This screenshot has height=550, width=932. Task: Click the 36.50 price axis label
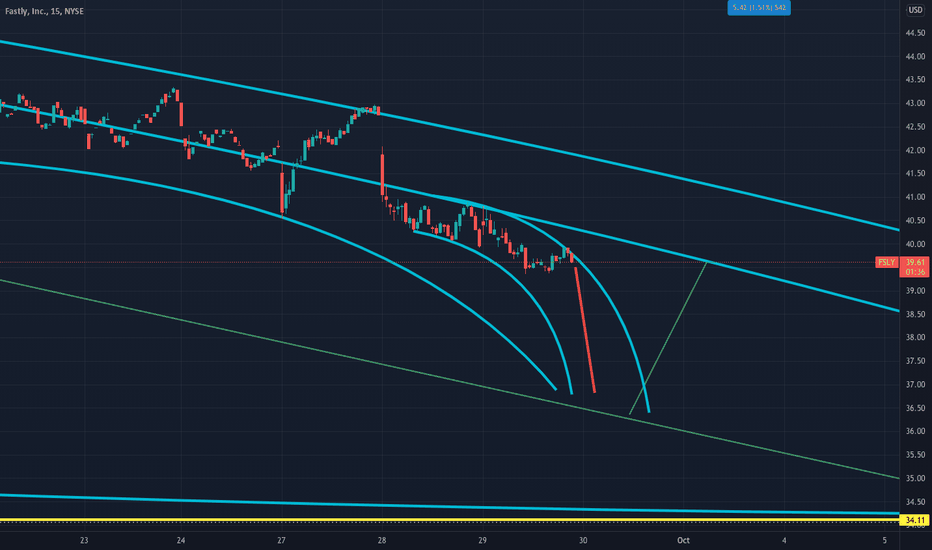[915, 408]
